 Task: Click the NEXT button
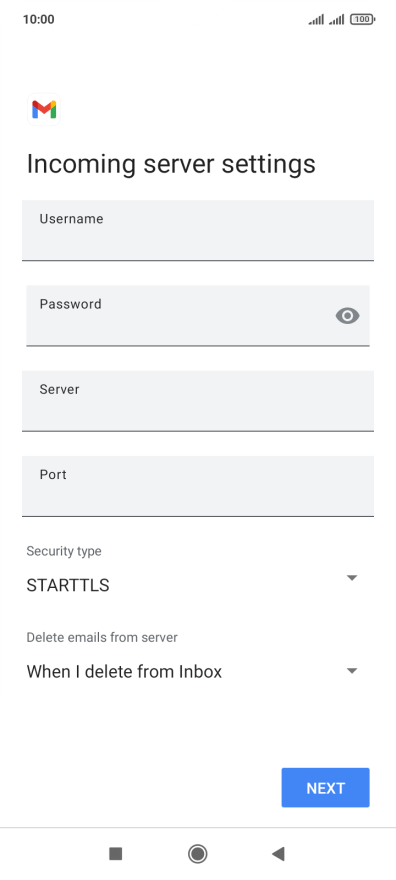(325, 788)
